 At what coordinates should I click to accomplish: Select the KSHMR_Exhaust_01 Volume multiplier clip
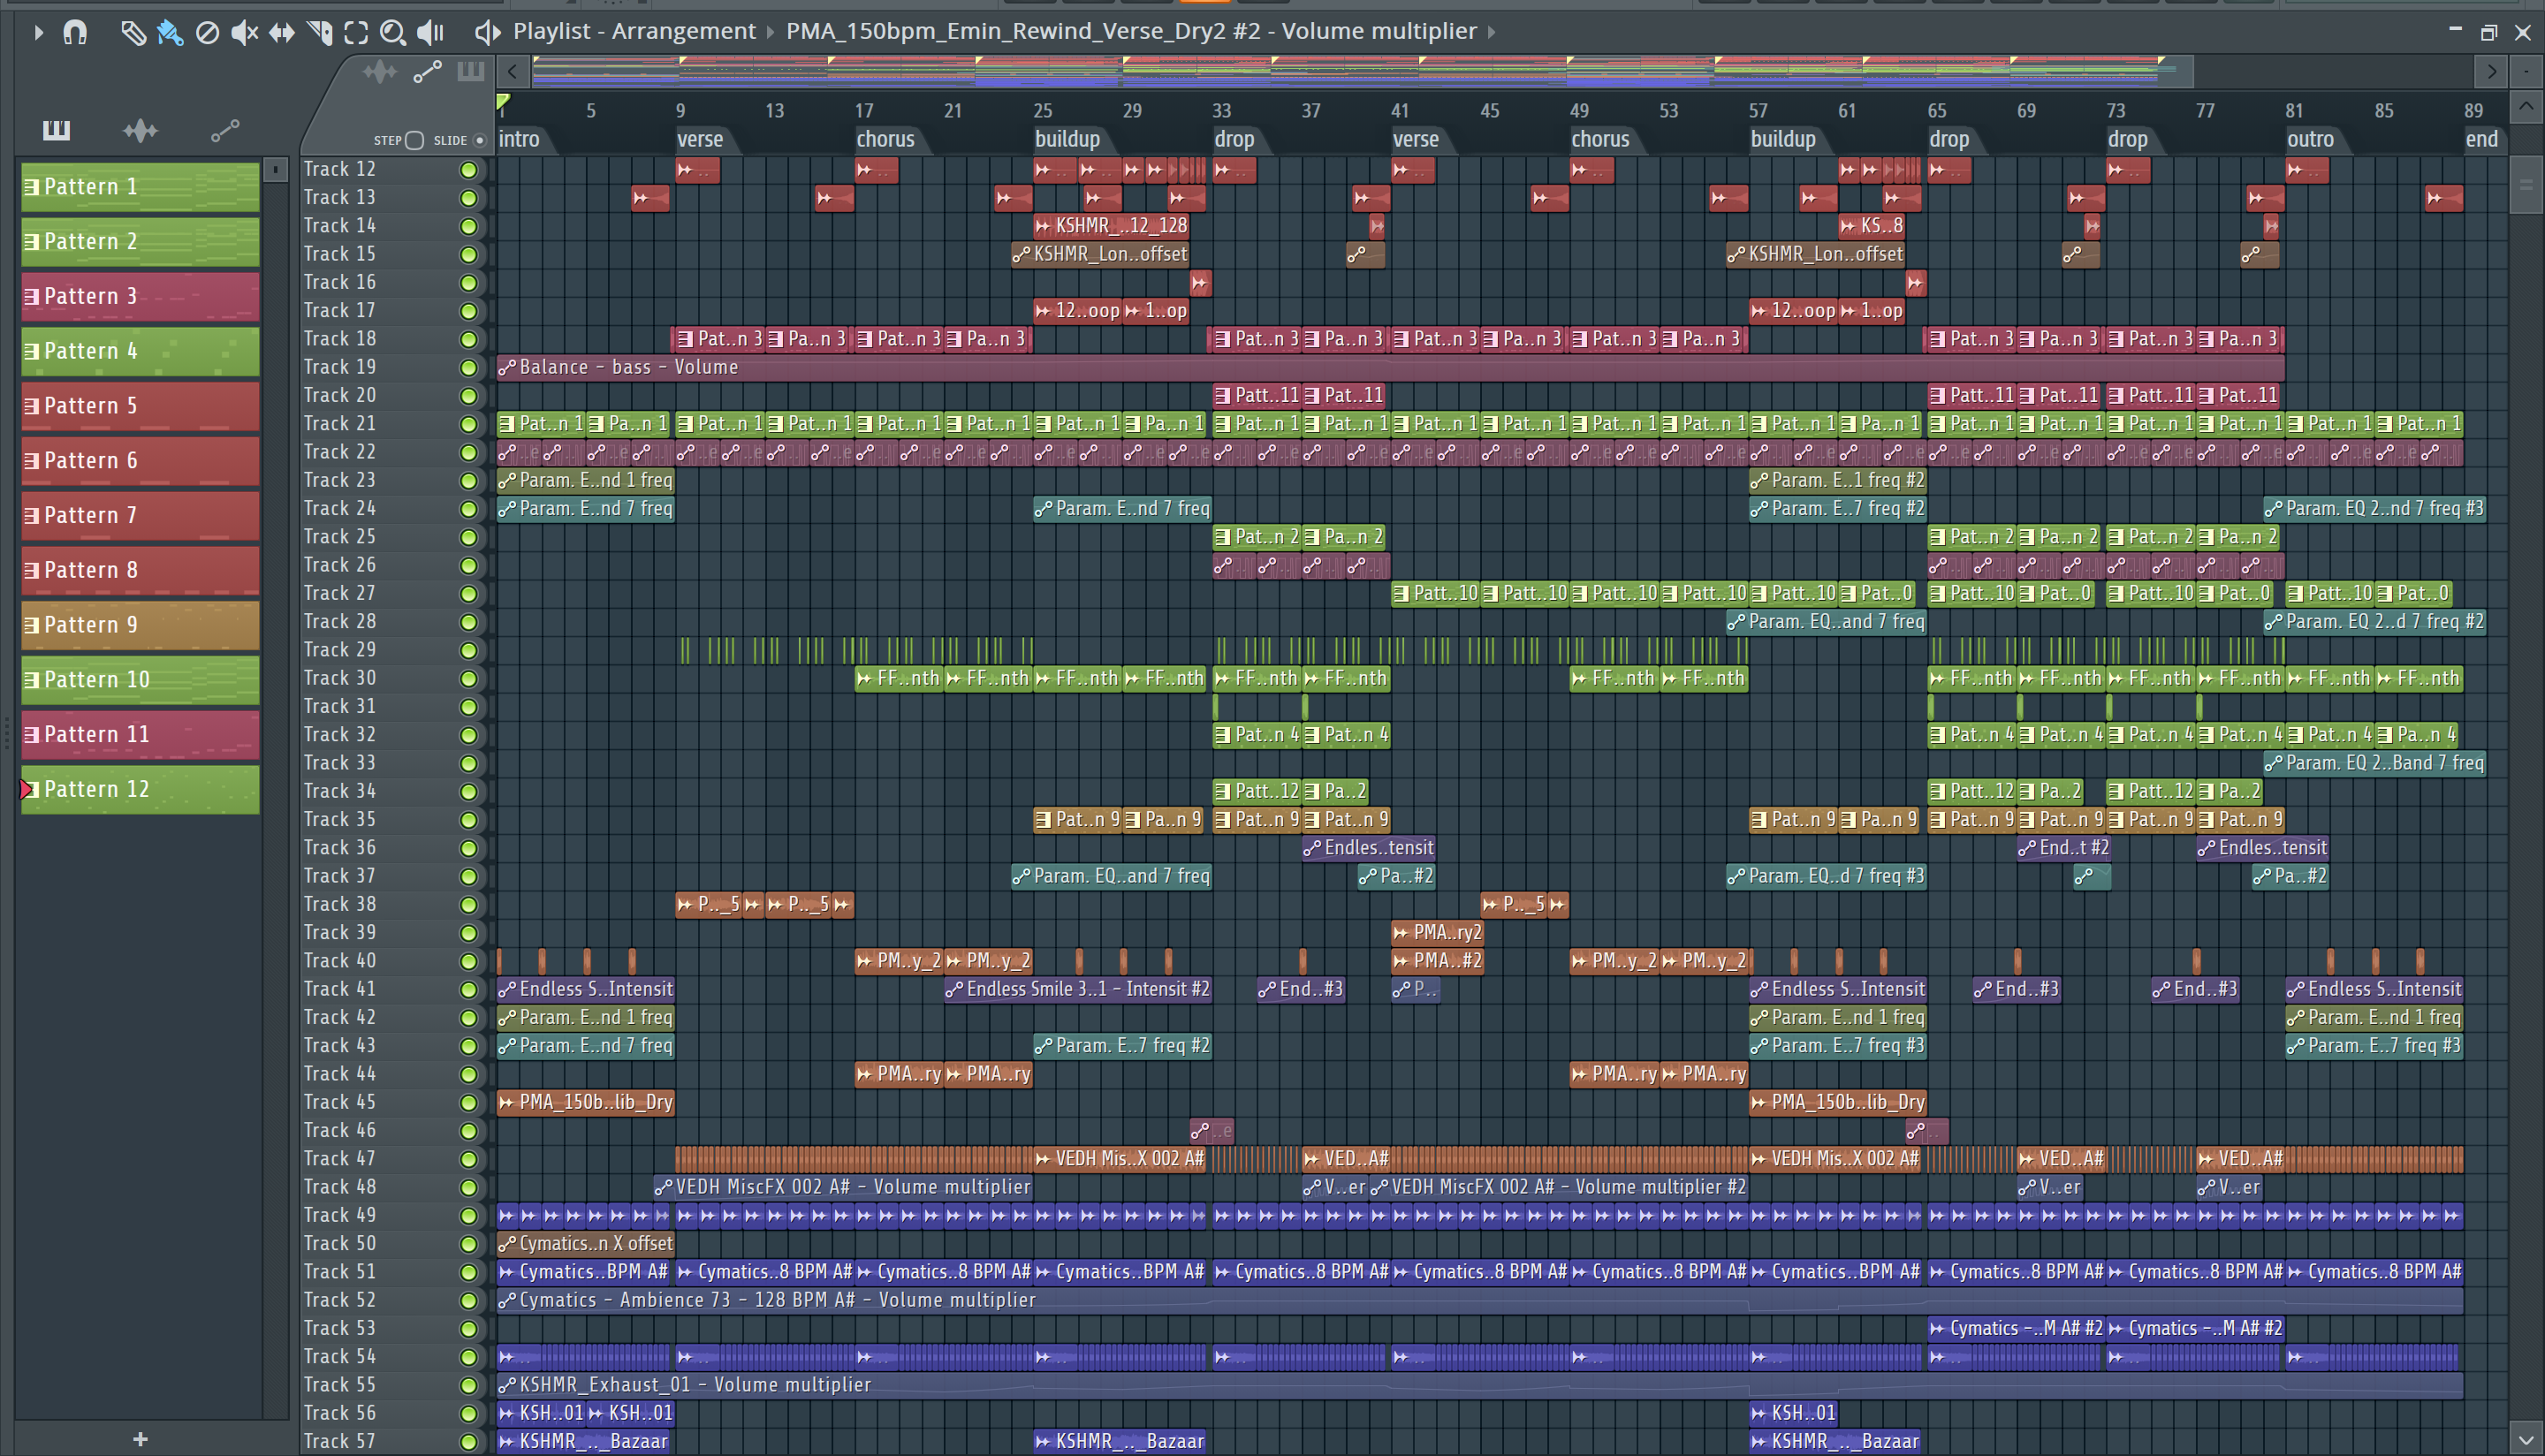[x=1480, y=1385]
